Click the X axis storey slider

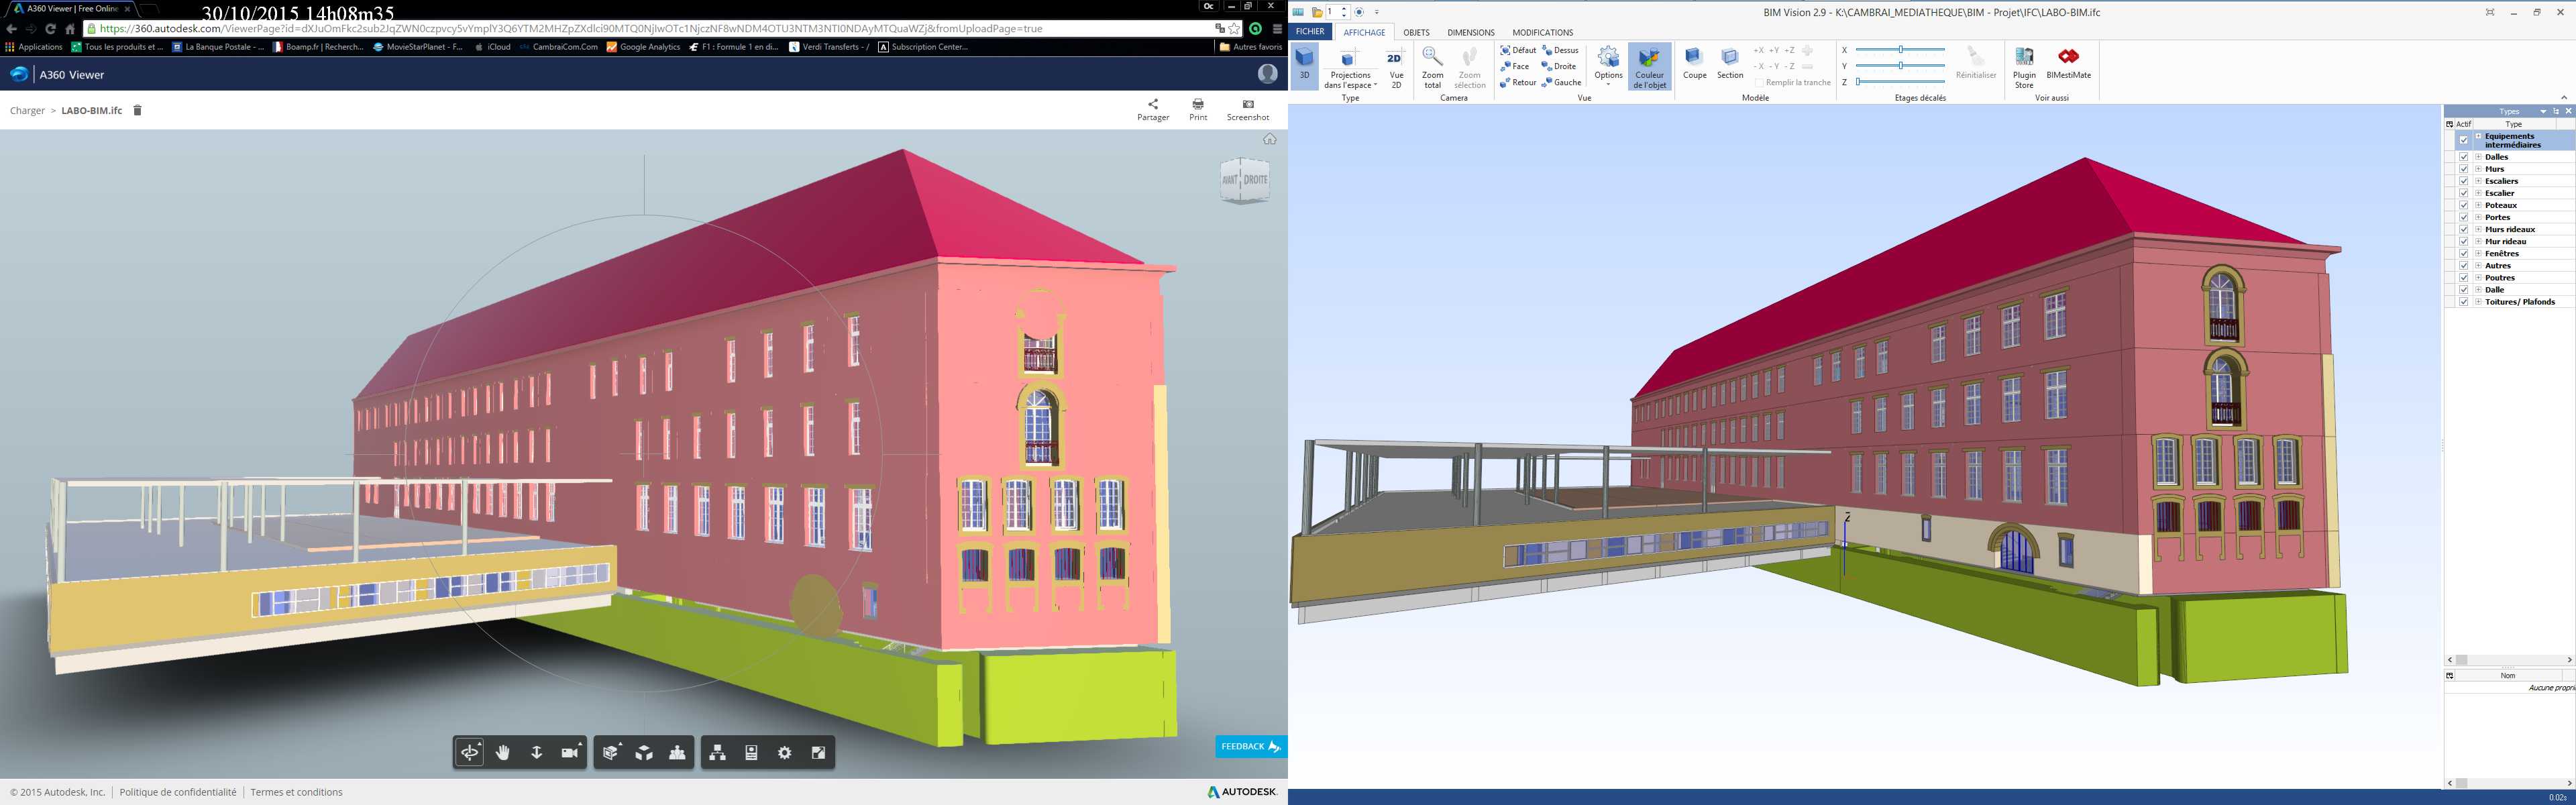pos(1900,49)
